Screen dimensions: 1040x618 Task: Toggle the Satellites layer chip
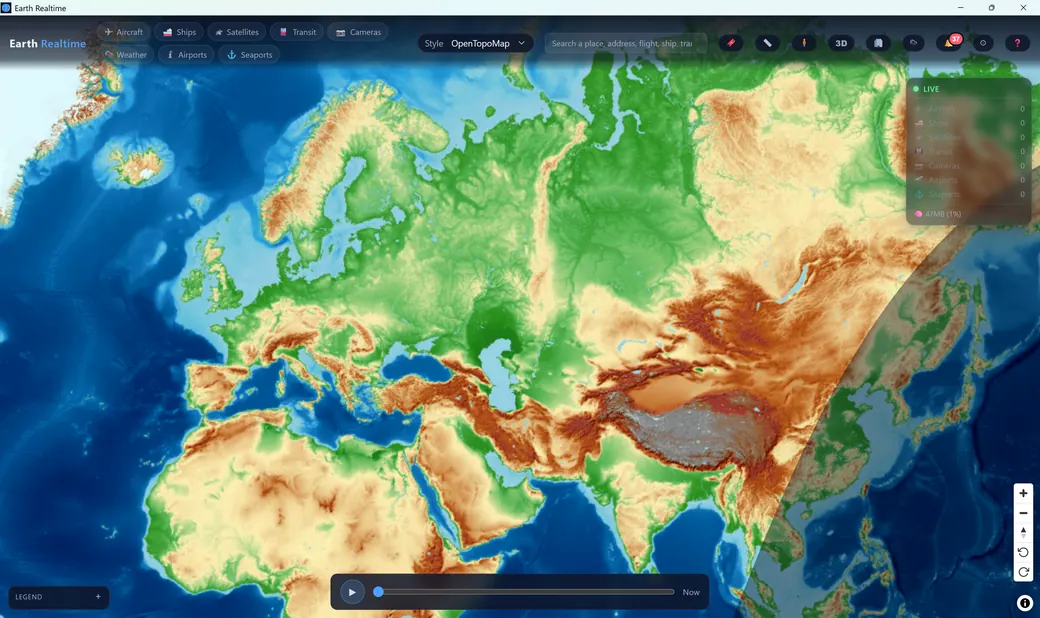pos(237,32)
